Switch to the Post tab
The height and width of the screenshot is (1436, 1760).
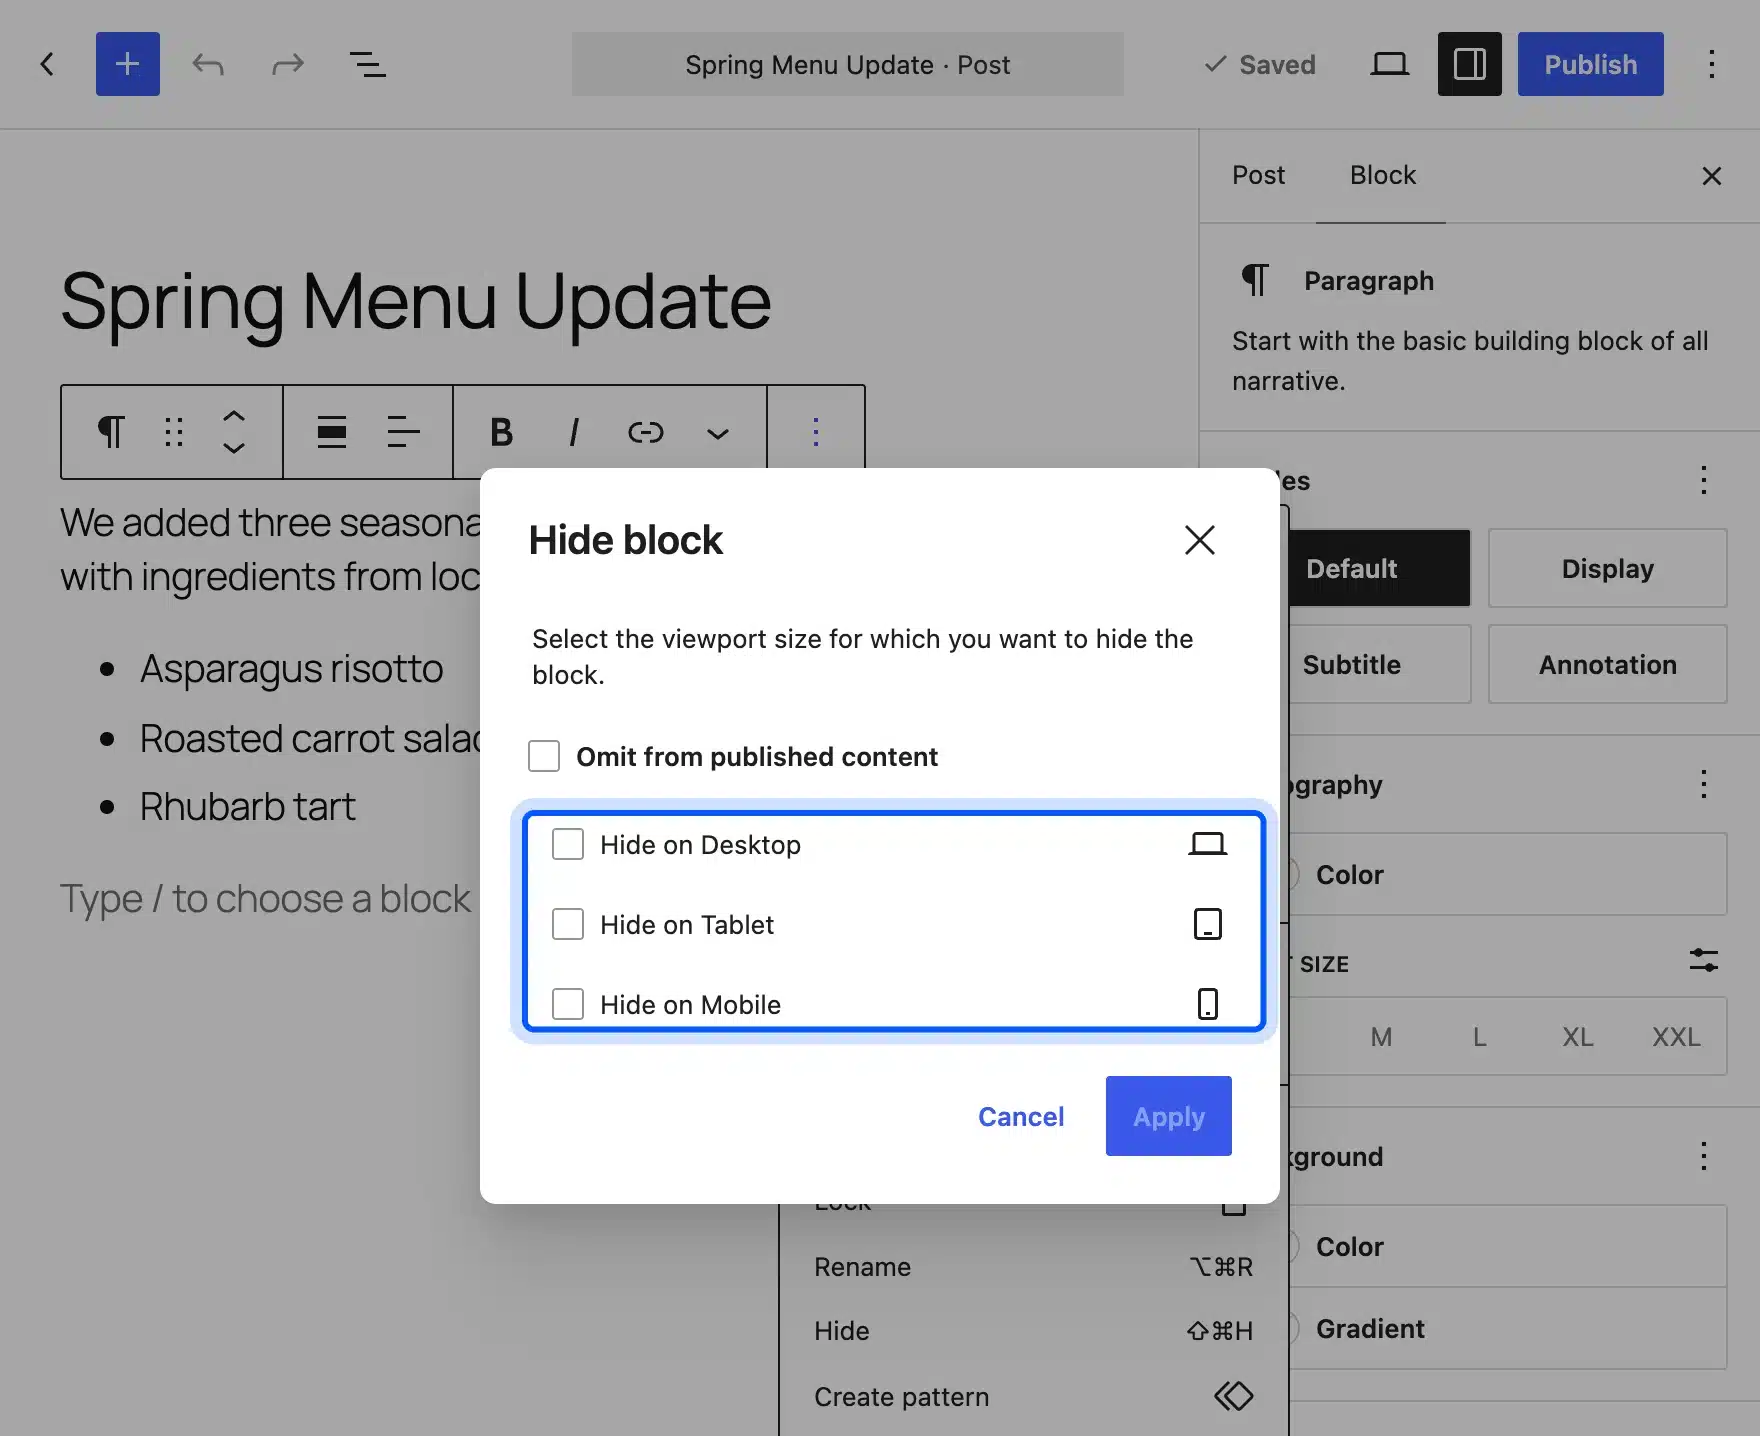pyautogui.click(x=1258, y=175)
